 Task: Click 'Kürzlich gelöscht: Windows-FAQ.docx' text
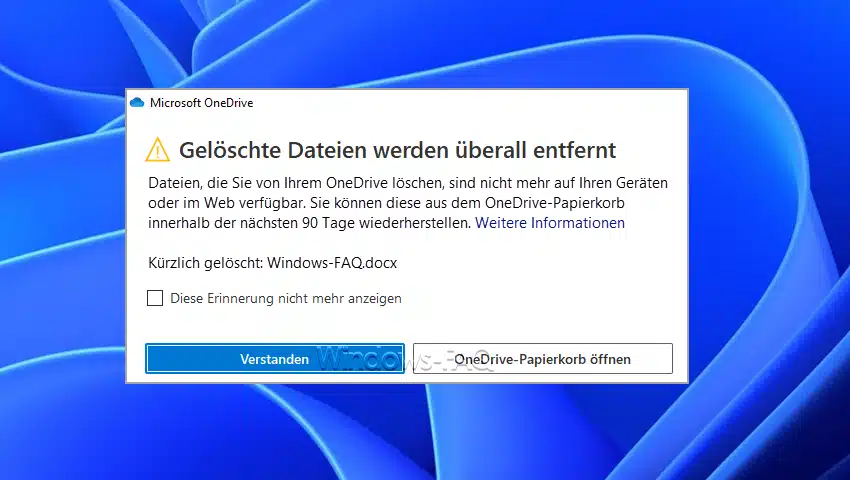[273, 263]
